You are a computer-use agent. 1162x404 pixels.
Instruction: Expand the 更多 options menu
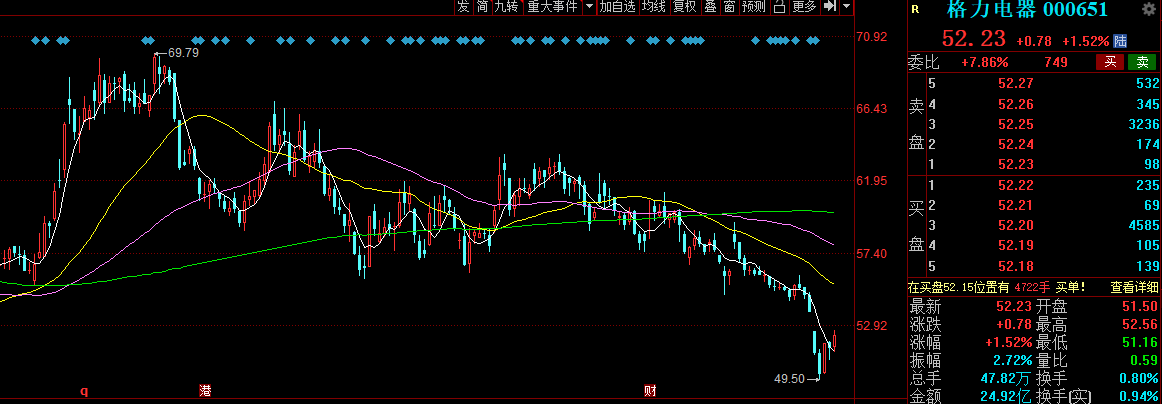804,7
